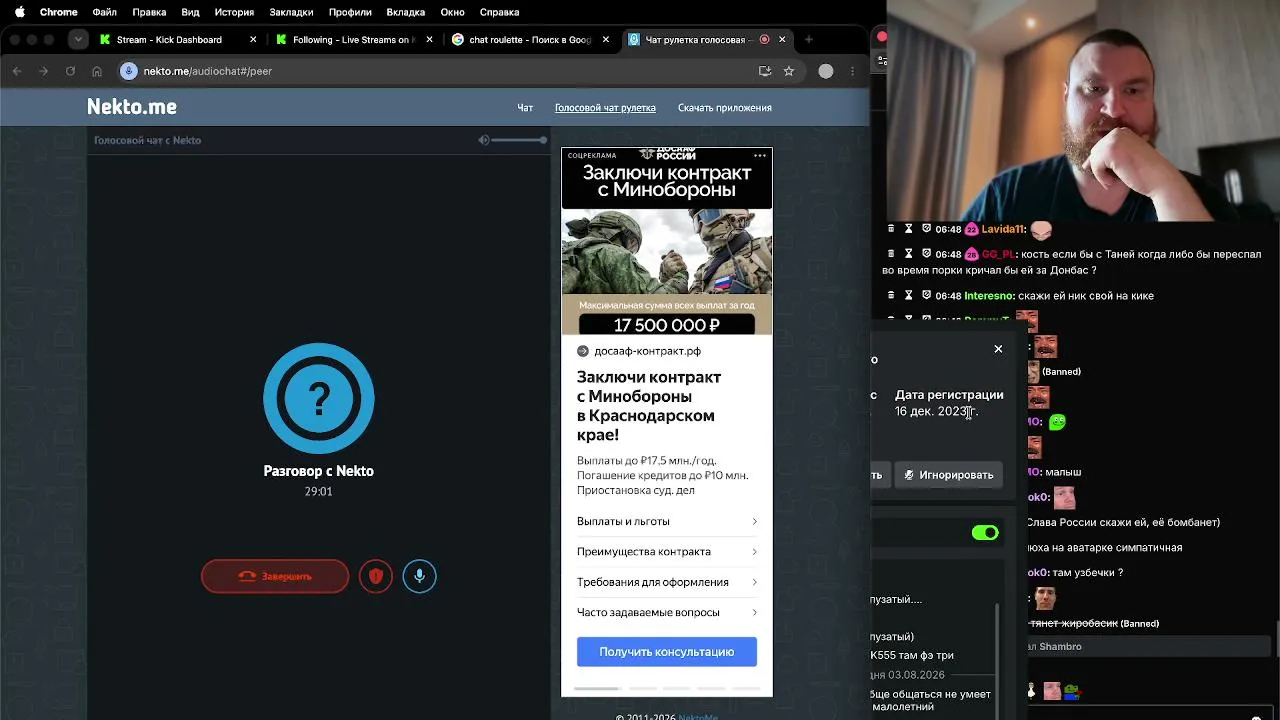Close the Stream - Kick Dashboard tab
This screenshot has width=1280, height=720.
(254, 40)
